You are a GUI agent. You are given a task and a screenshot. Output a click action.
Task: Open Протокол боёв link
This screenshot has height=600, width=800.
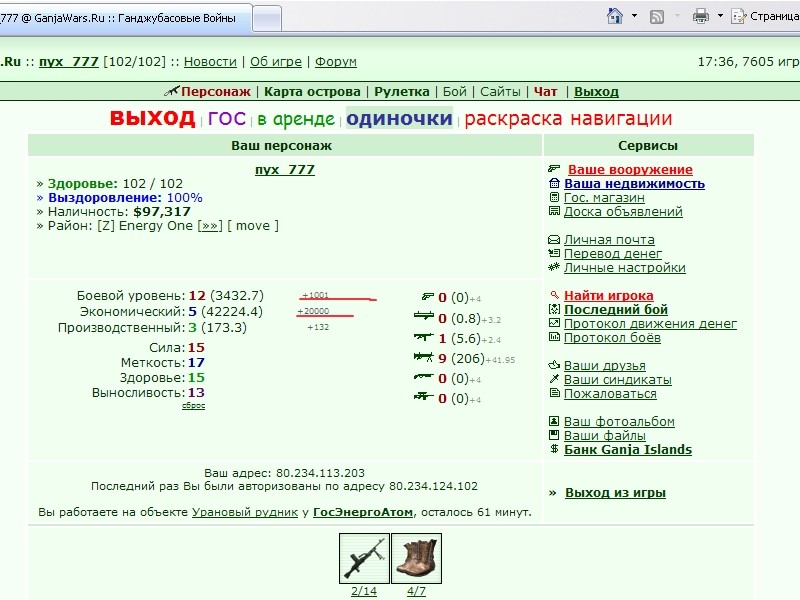(612, 338)
